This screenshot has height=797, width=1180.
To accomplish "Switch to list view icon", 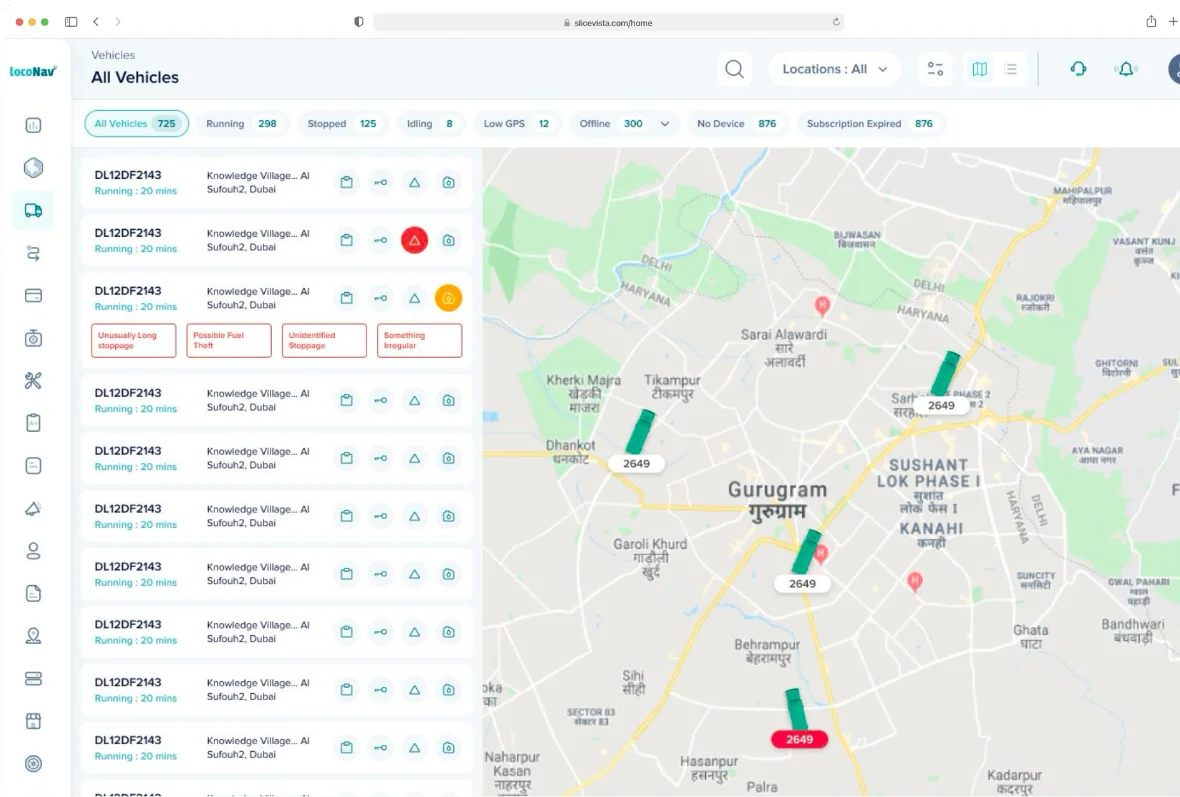I will point(1011,69).
